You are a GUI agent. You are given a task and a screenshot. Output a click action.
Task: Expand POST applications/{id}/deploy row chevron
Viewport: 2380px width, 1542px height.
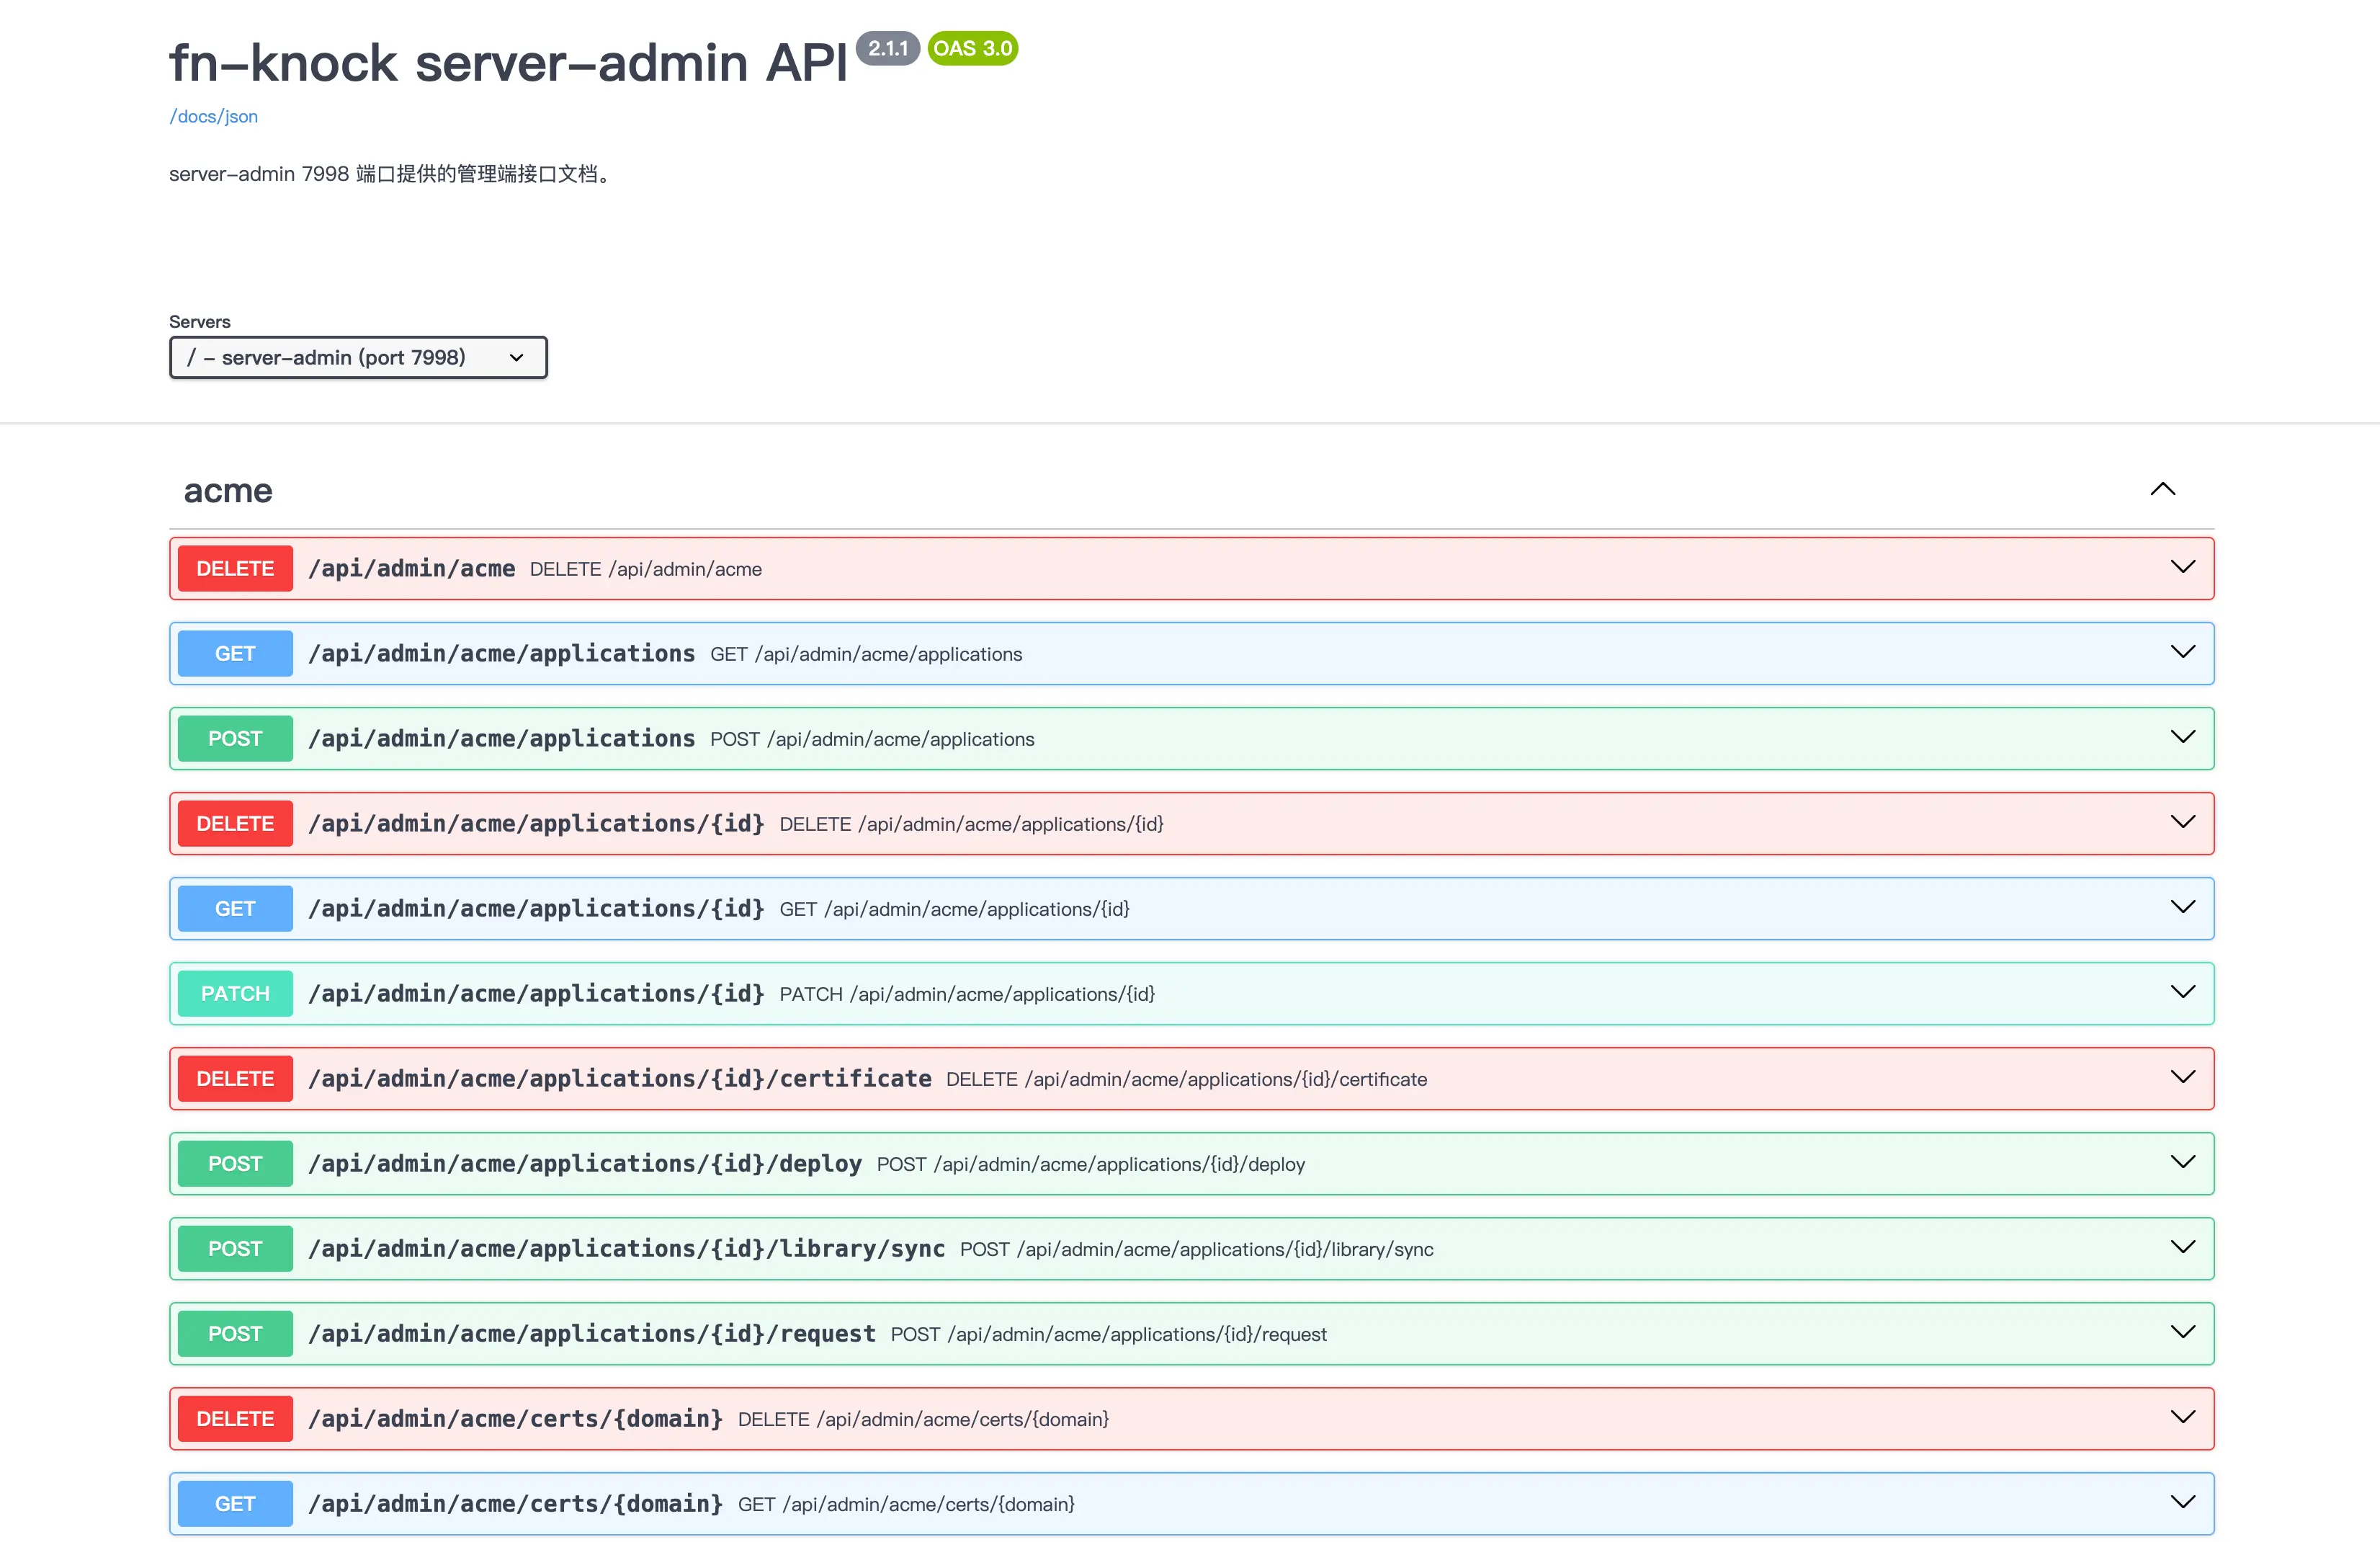tap(2183, 1162)
